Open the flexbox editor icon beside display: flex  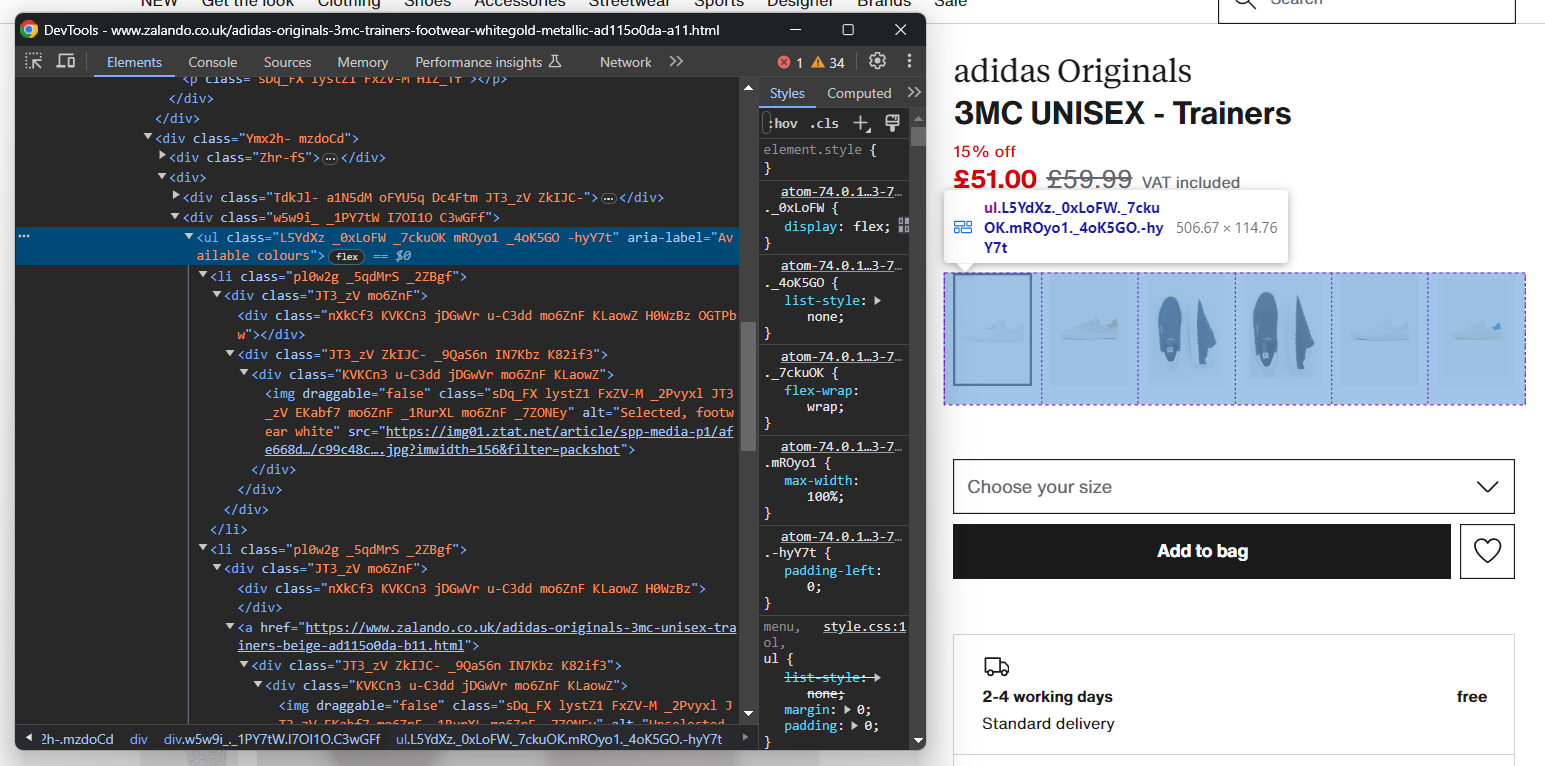[x=904, y=225]
